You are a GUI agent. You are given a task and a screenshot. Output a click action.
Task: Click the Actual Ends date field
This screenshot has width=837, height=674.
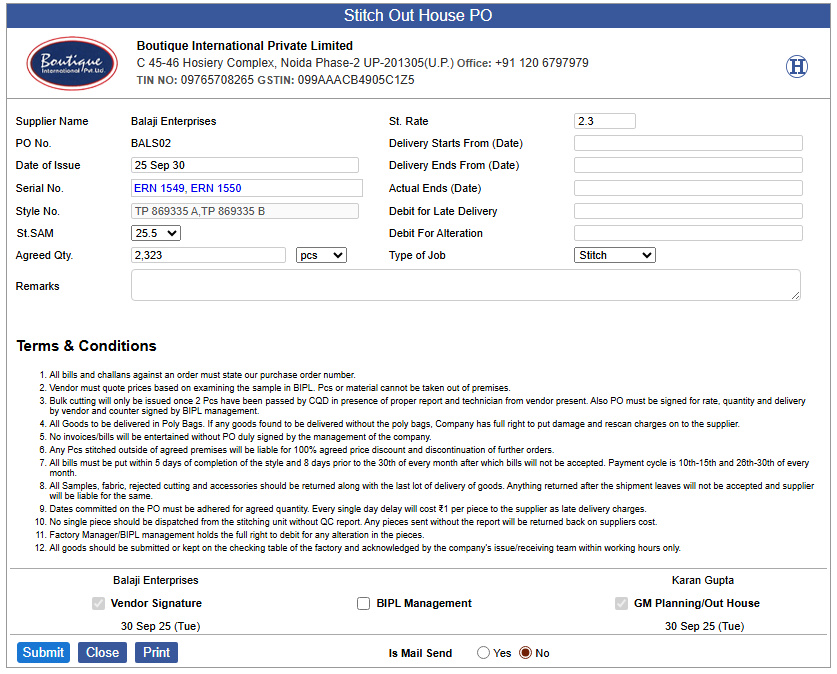point(688,188)
